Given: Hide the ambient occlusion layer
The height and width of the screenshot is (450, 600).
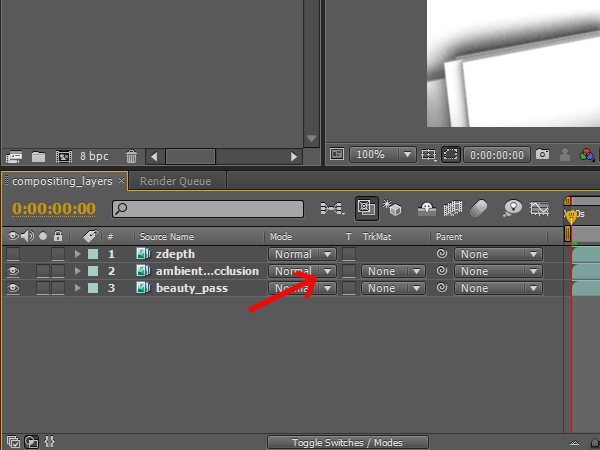Looking at the screenshot, I should [x=13, y=271].
